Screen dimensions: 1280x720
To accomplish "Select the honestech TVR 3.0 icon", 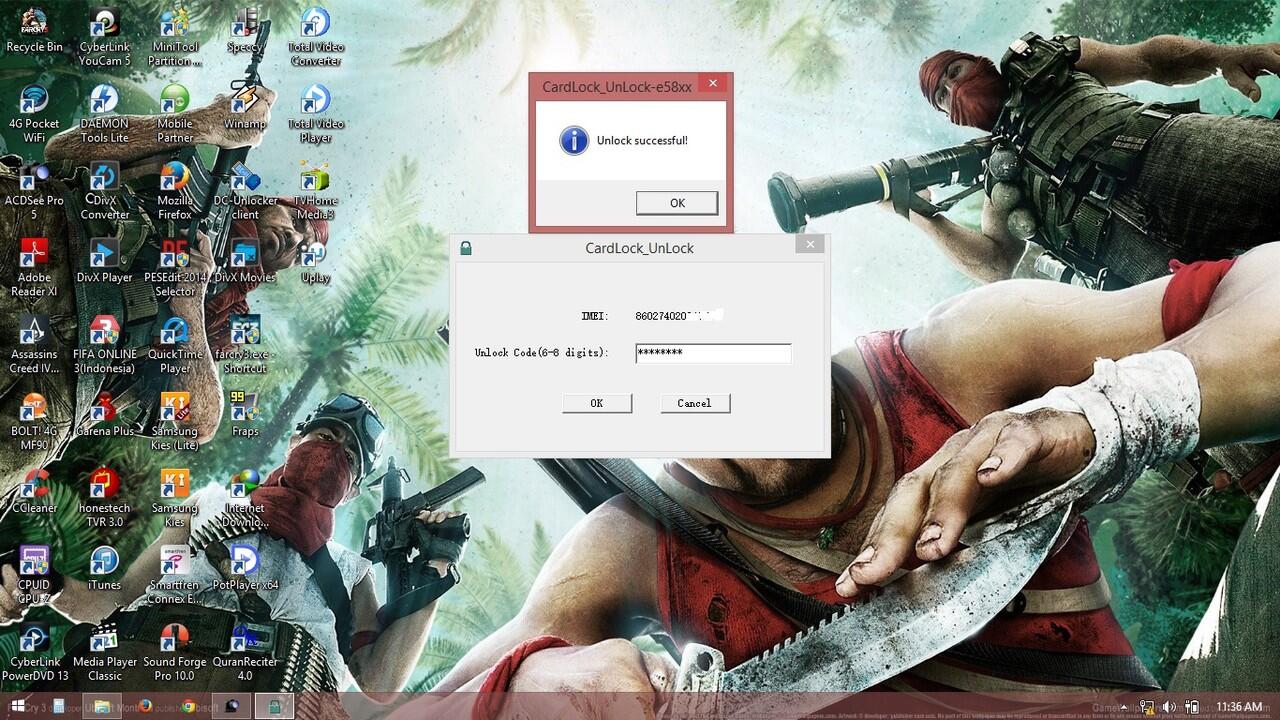I will (x=105, y=499).
